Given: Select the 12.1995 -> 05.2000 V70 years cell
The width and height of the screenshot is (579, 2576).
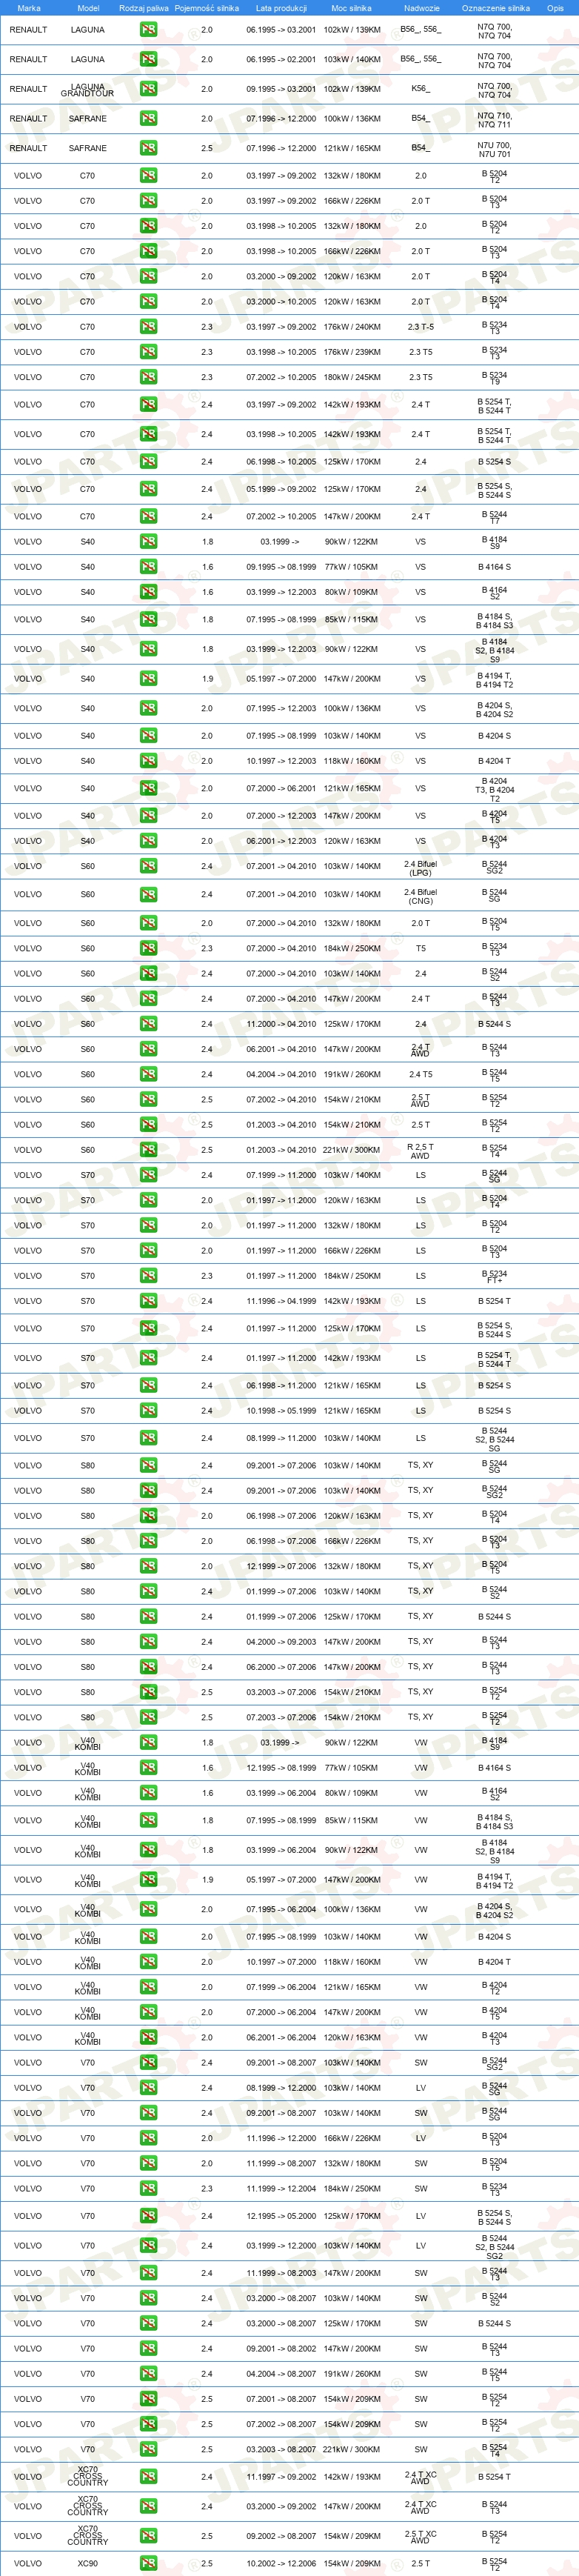Looking at the screenshot, I should 281,2216.
